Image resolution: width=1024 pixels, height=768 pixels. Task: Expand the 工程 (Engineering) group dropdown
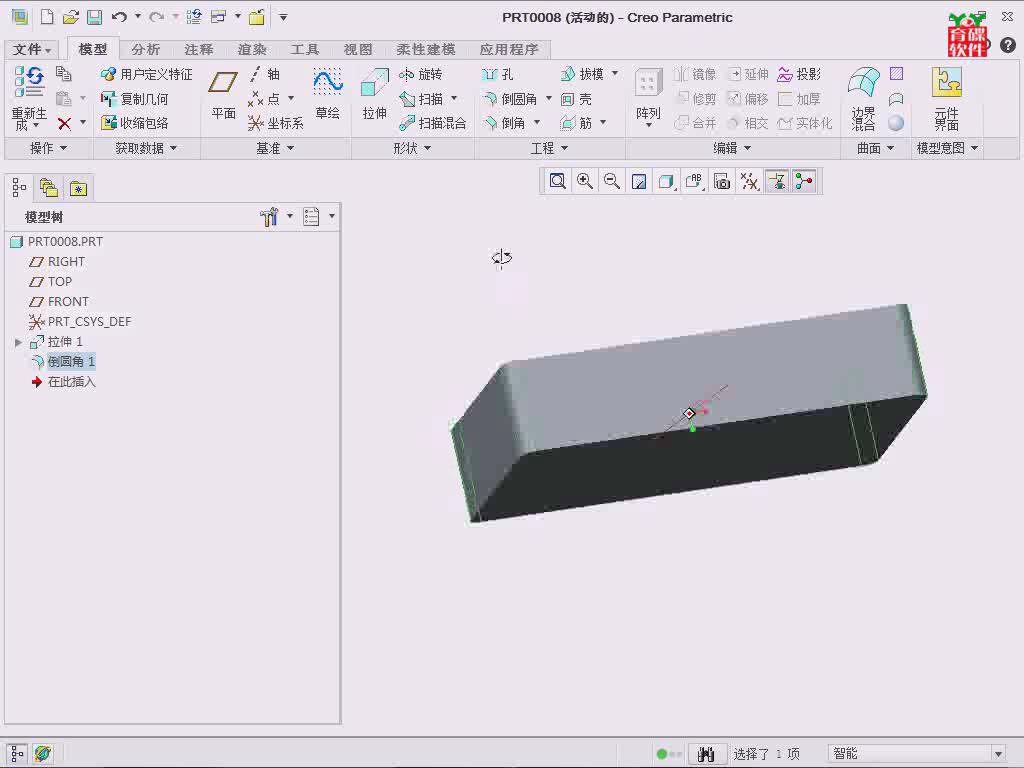[x=549, y=148]
